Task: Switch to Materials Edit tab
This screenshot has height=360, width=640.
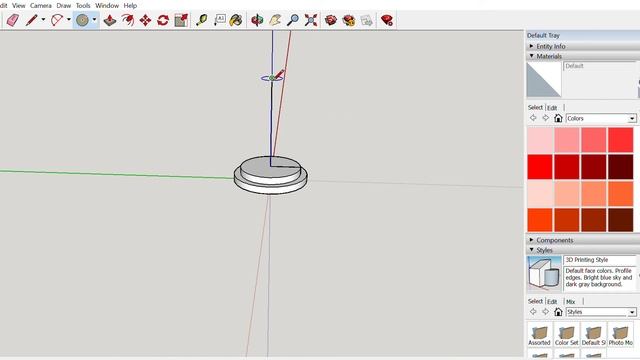Action: point(552,108)
